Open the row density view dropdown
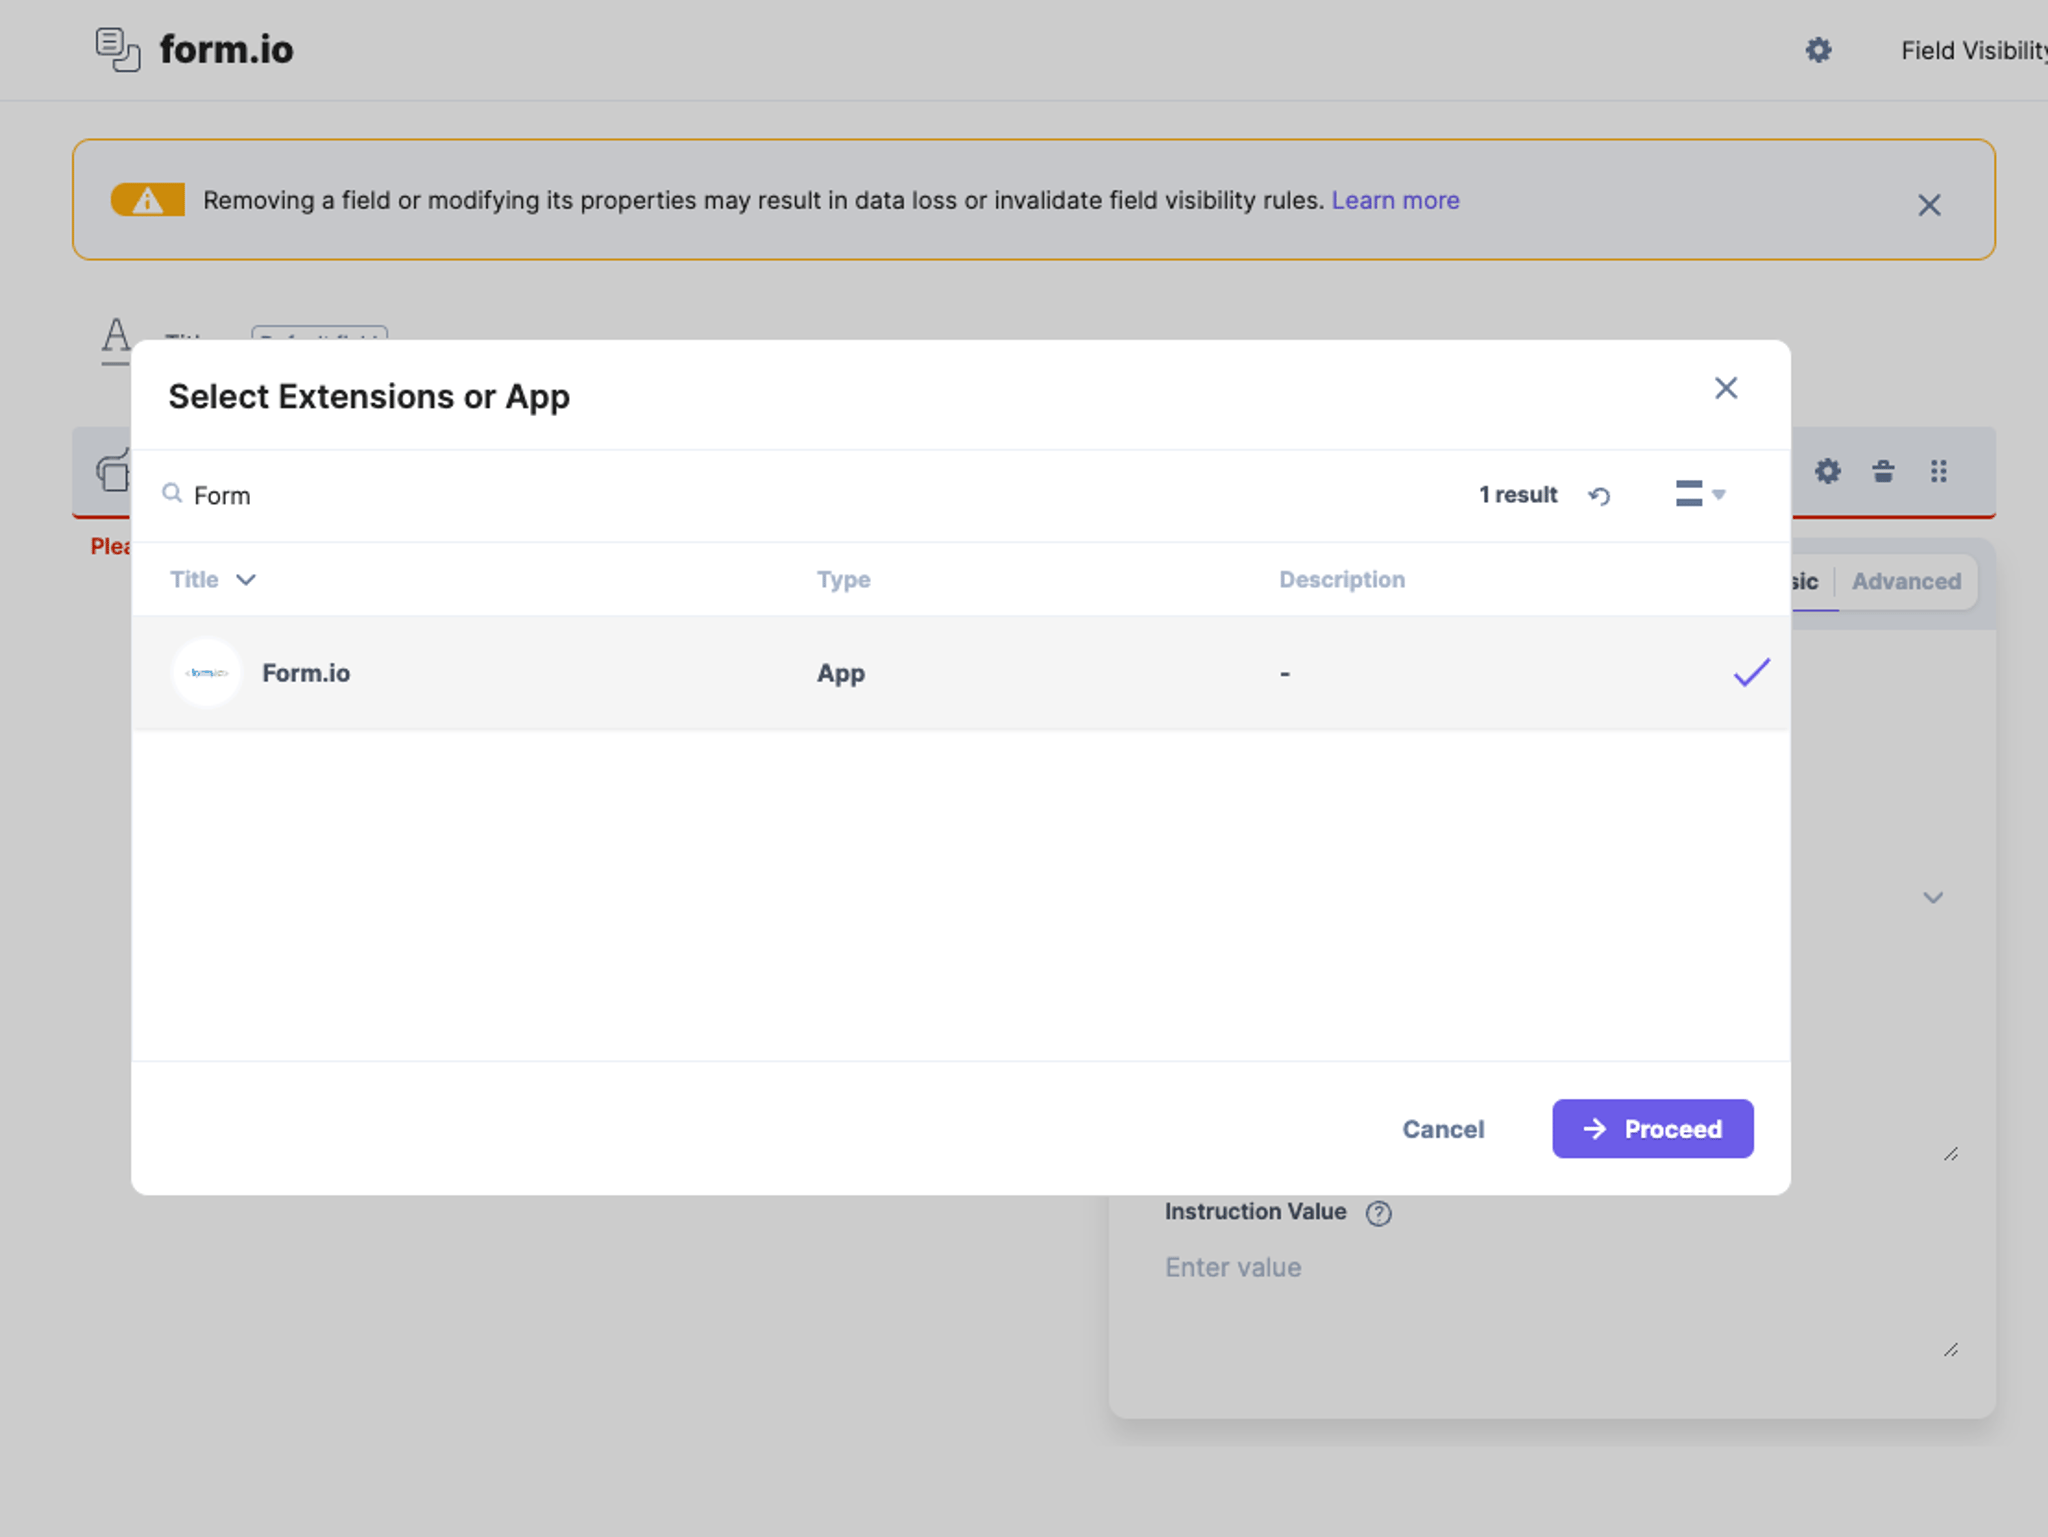The image size is (2048, 1537). [x=1700, y=494]
